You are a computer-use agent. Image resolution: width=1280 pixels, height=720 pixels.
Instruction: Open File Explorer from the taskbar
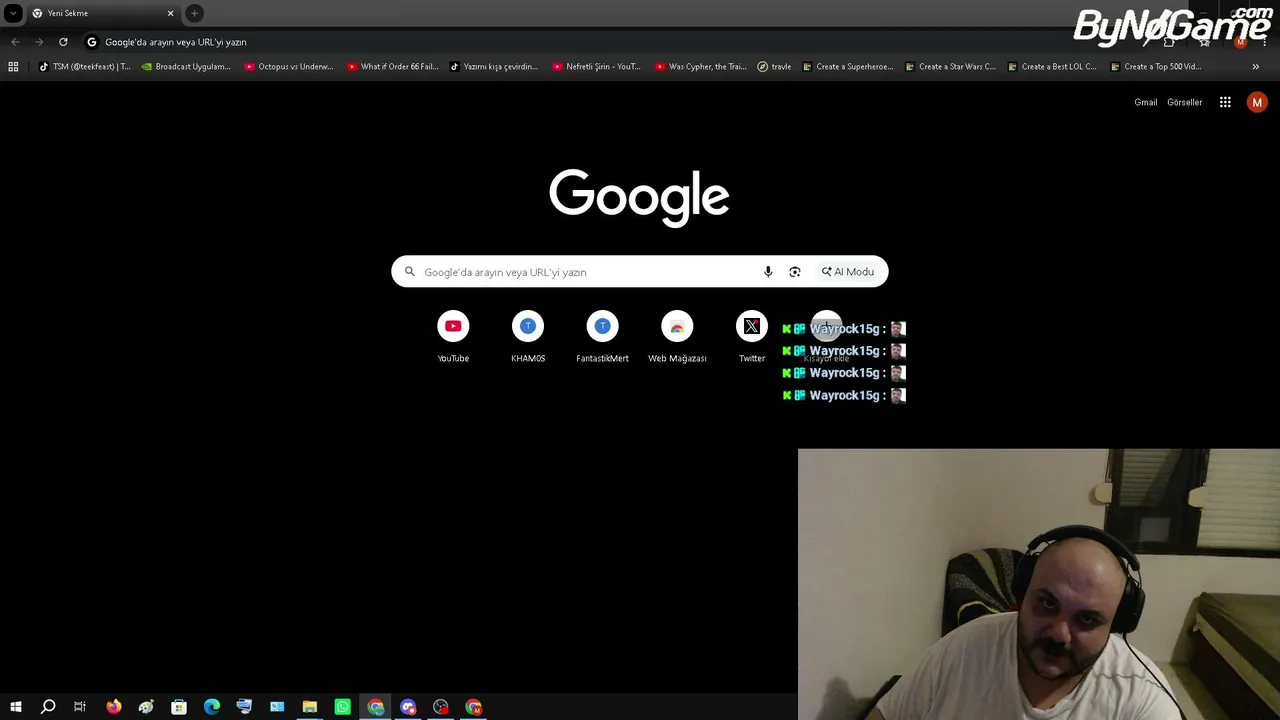[x=310, y=707]
